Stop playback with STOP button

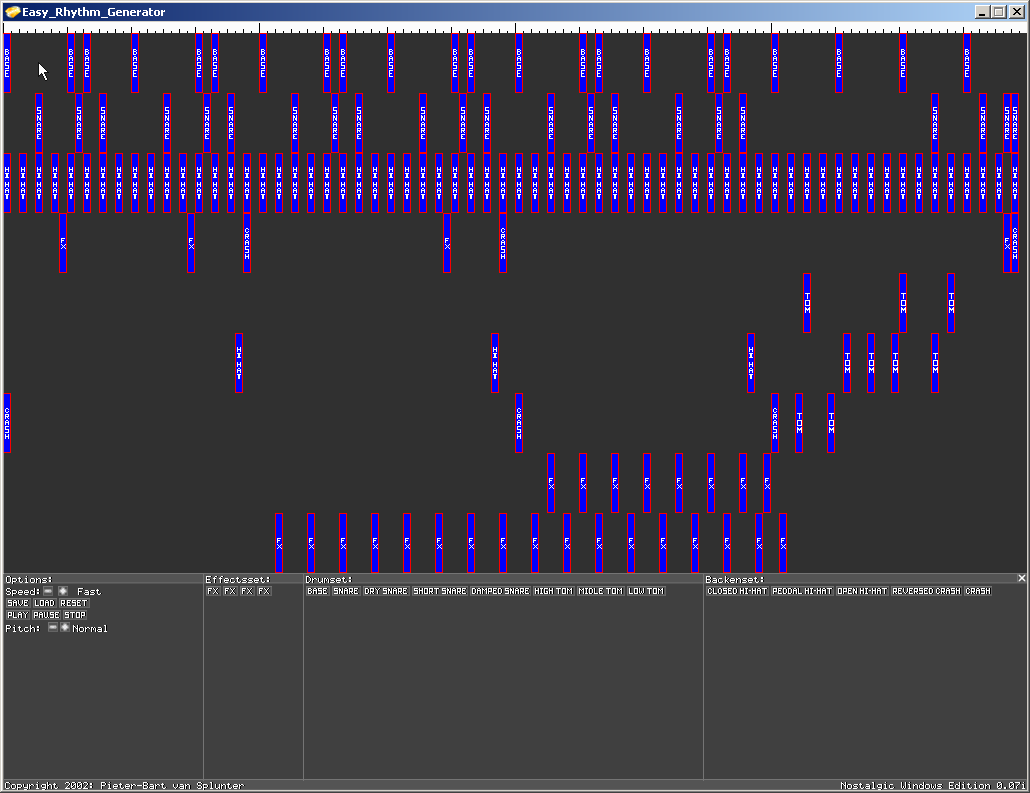pyautogui.click(x=75, y=615)
